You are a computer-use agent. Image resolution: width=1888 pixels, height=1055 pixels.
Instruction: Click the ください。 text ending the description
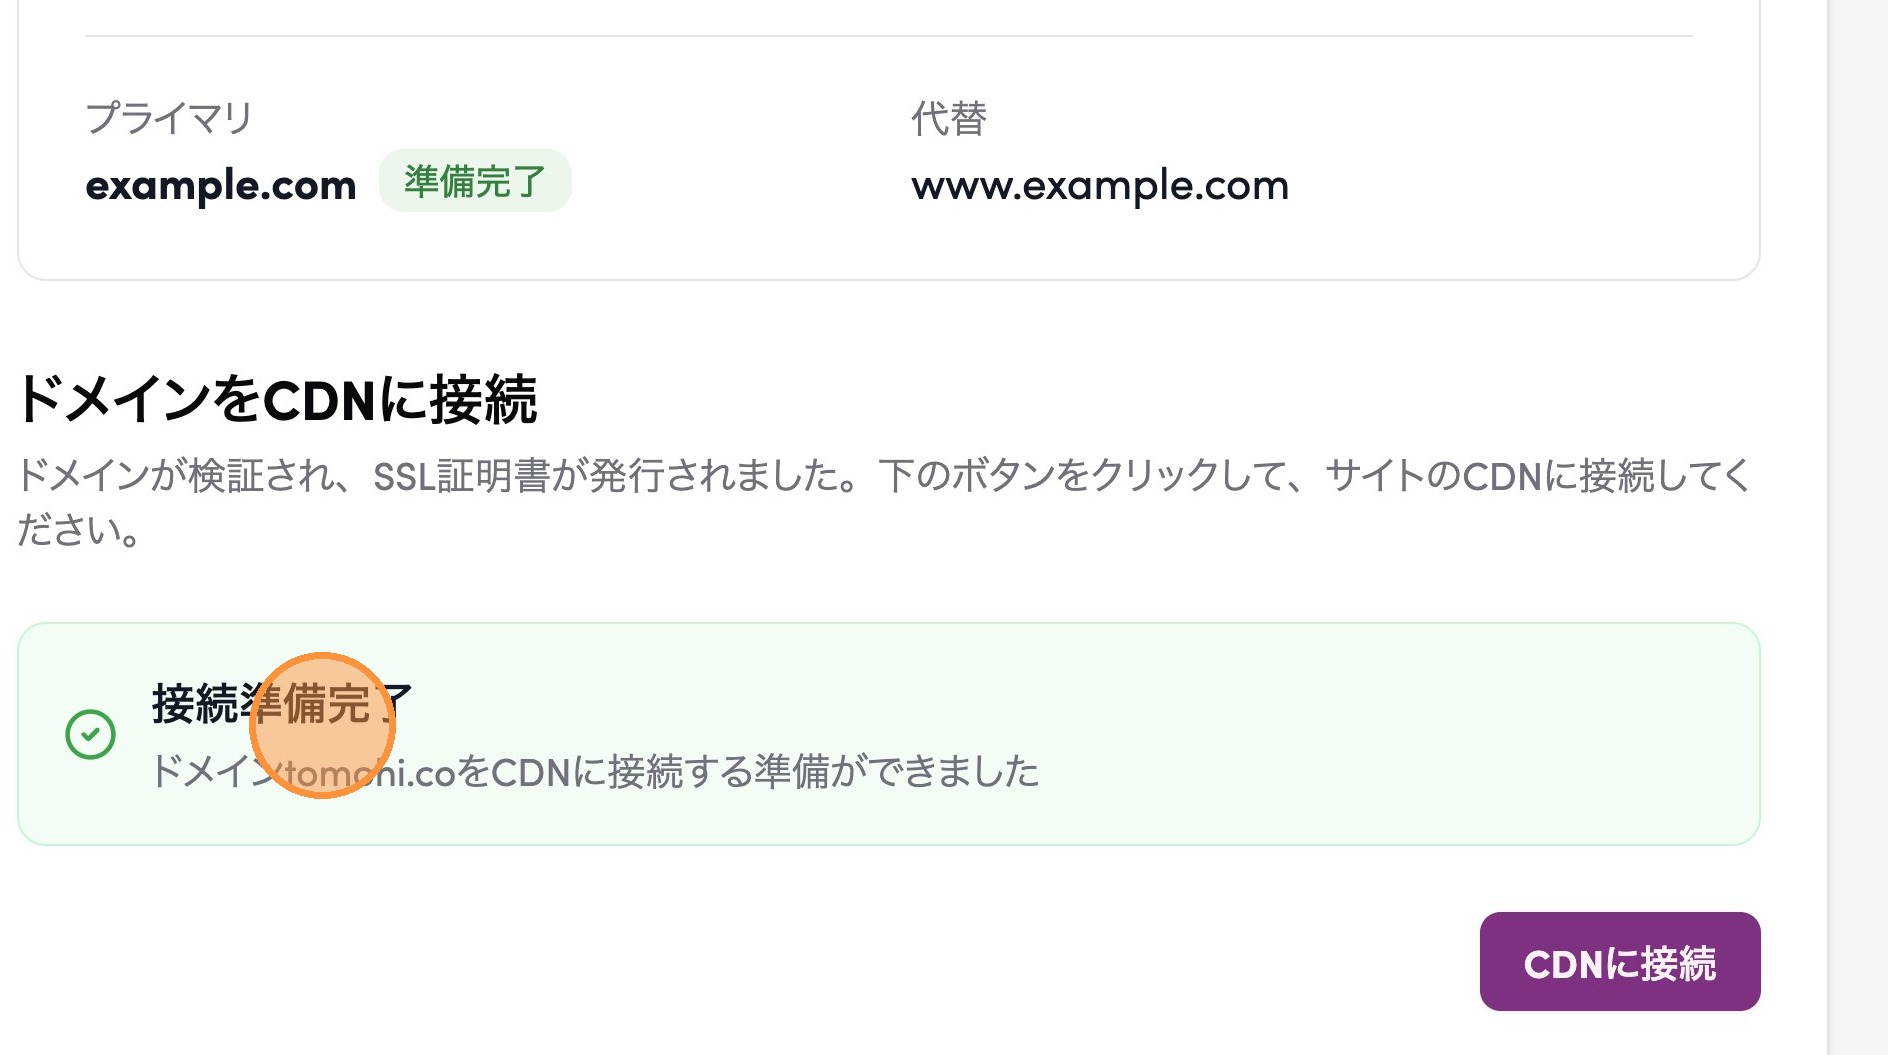(78, 530)
